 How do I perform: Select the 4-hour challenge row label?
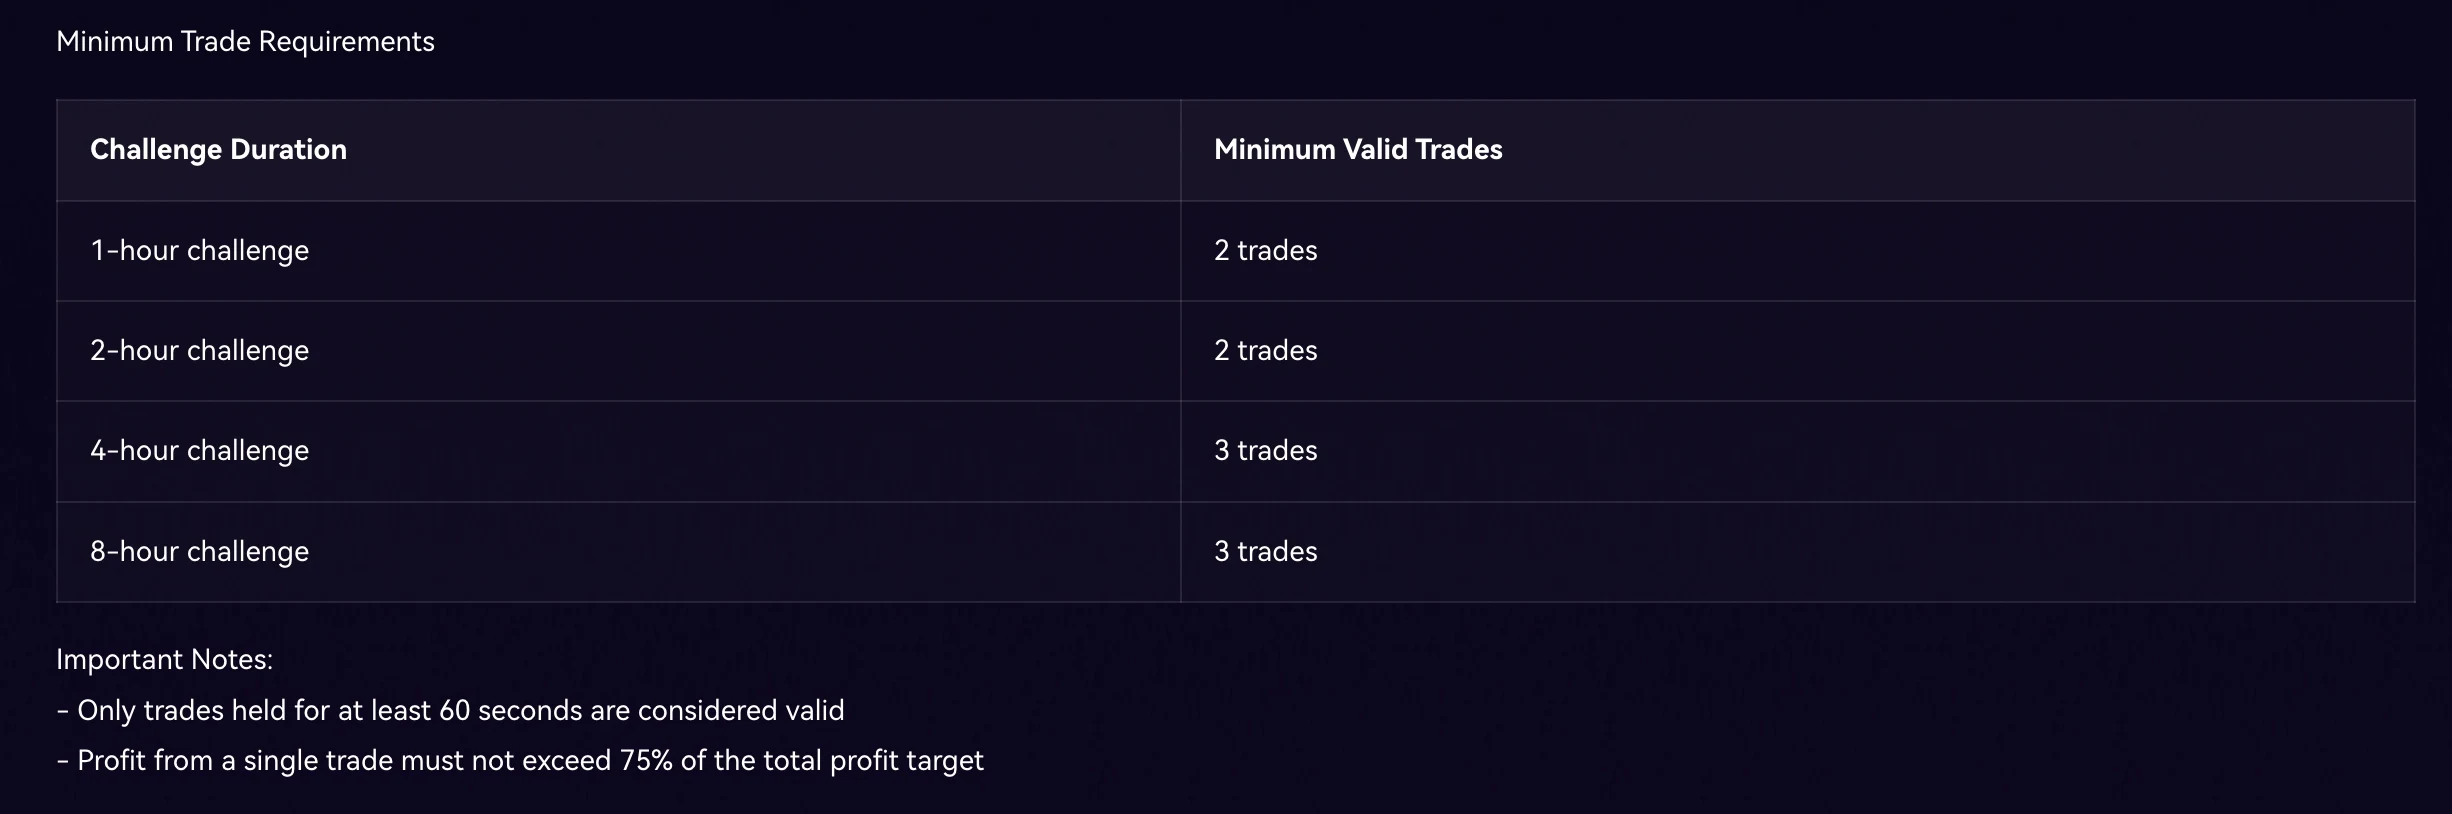[199, 451]
